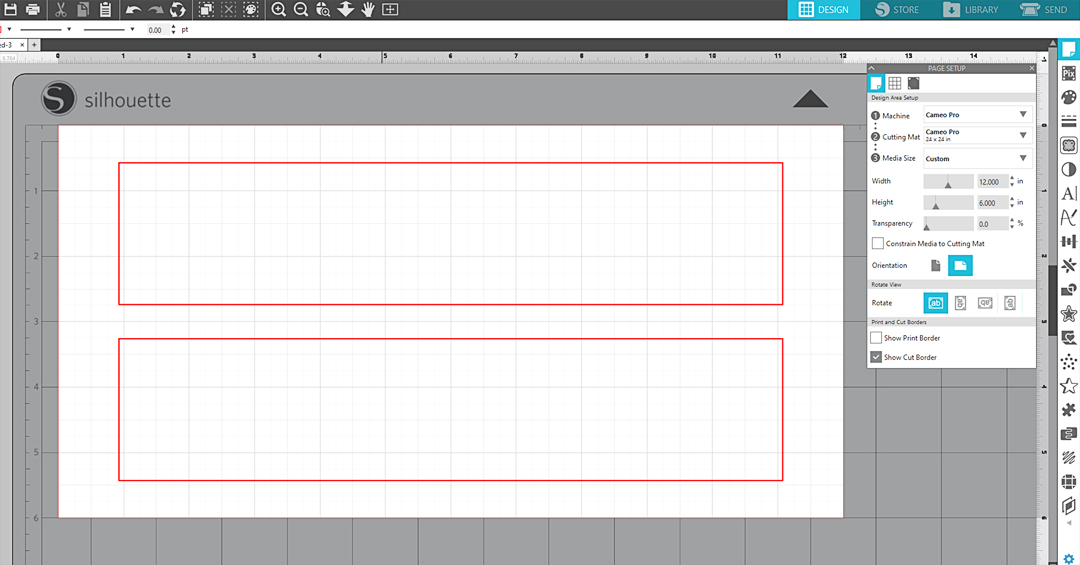Select the first Rotate view option
The width and height of the screenshot is (1080, 565).
(x=935, y=302)
